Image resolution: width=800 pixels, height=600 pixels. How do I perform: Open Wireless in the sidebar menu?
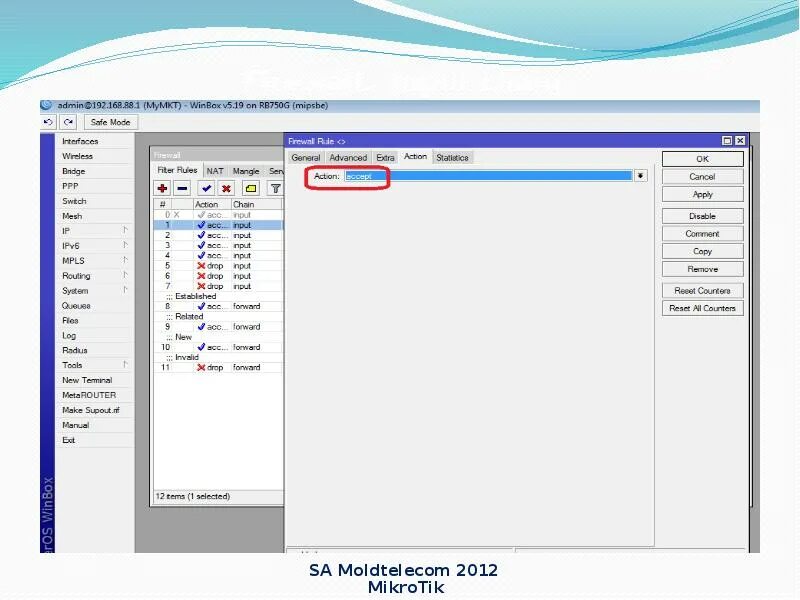coord(78,156)
